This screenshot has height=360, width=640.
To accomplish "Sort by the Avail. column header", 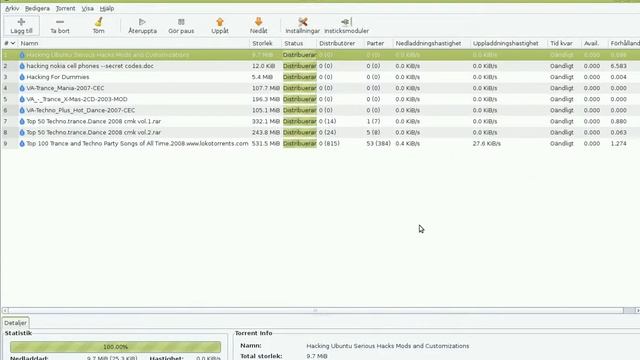I will [595, 43].
